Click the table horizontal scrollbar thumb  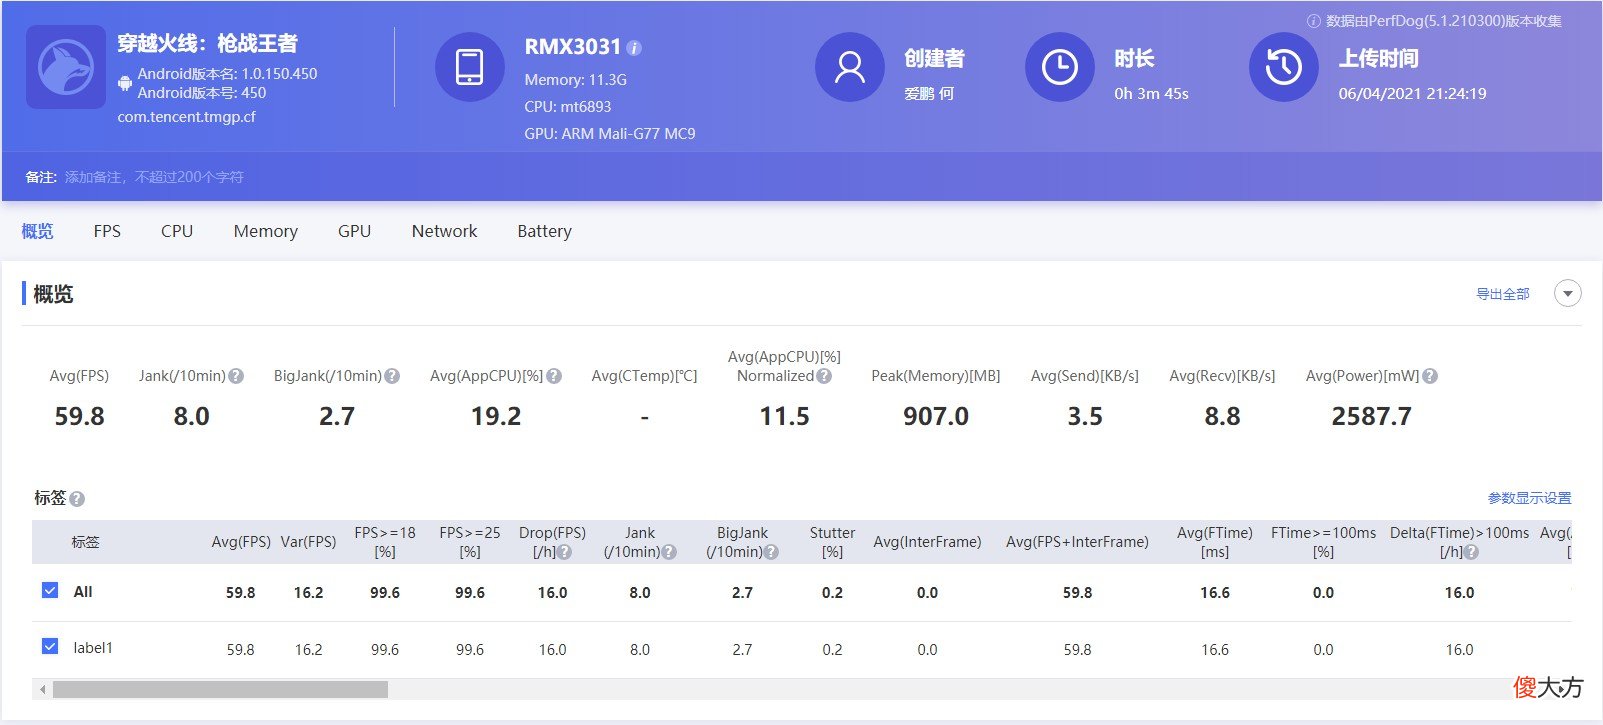(220, 690)
